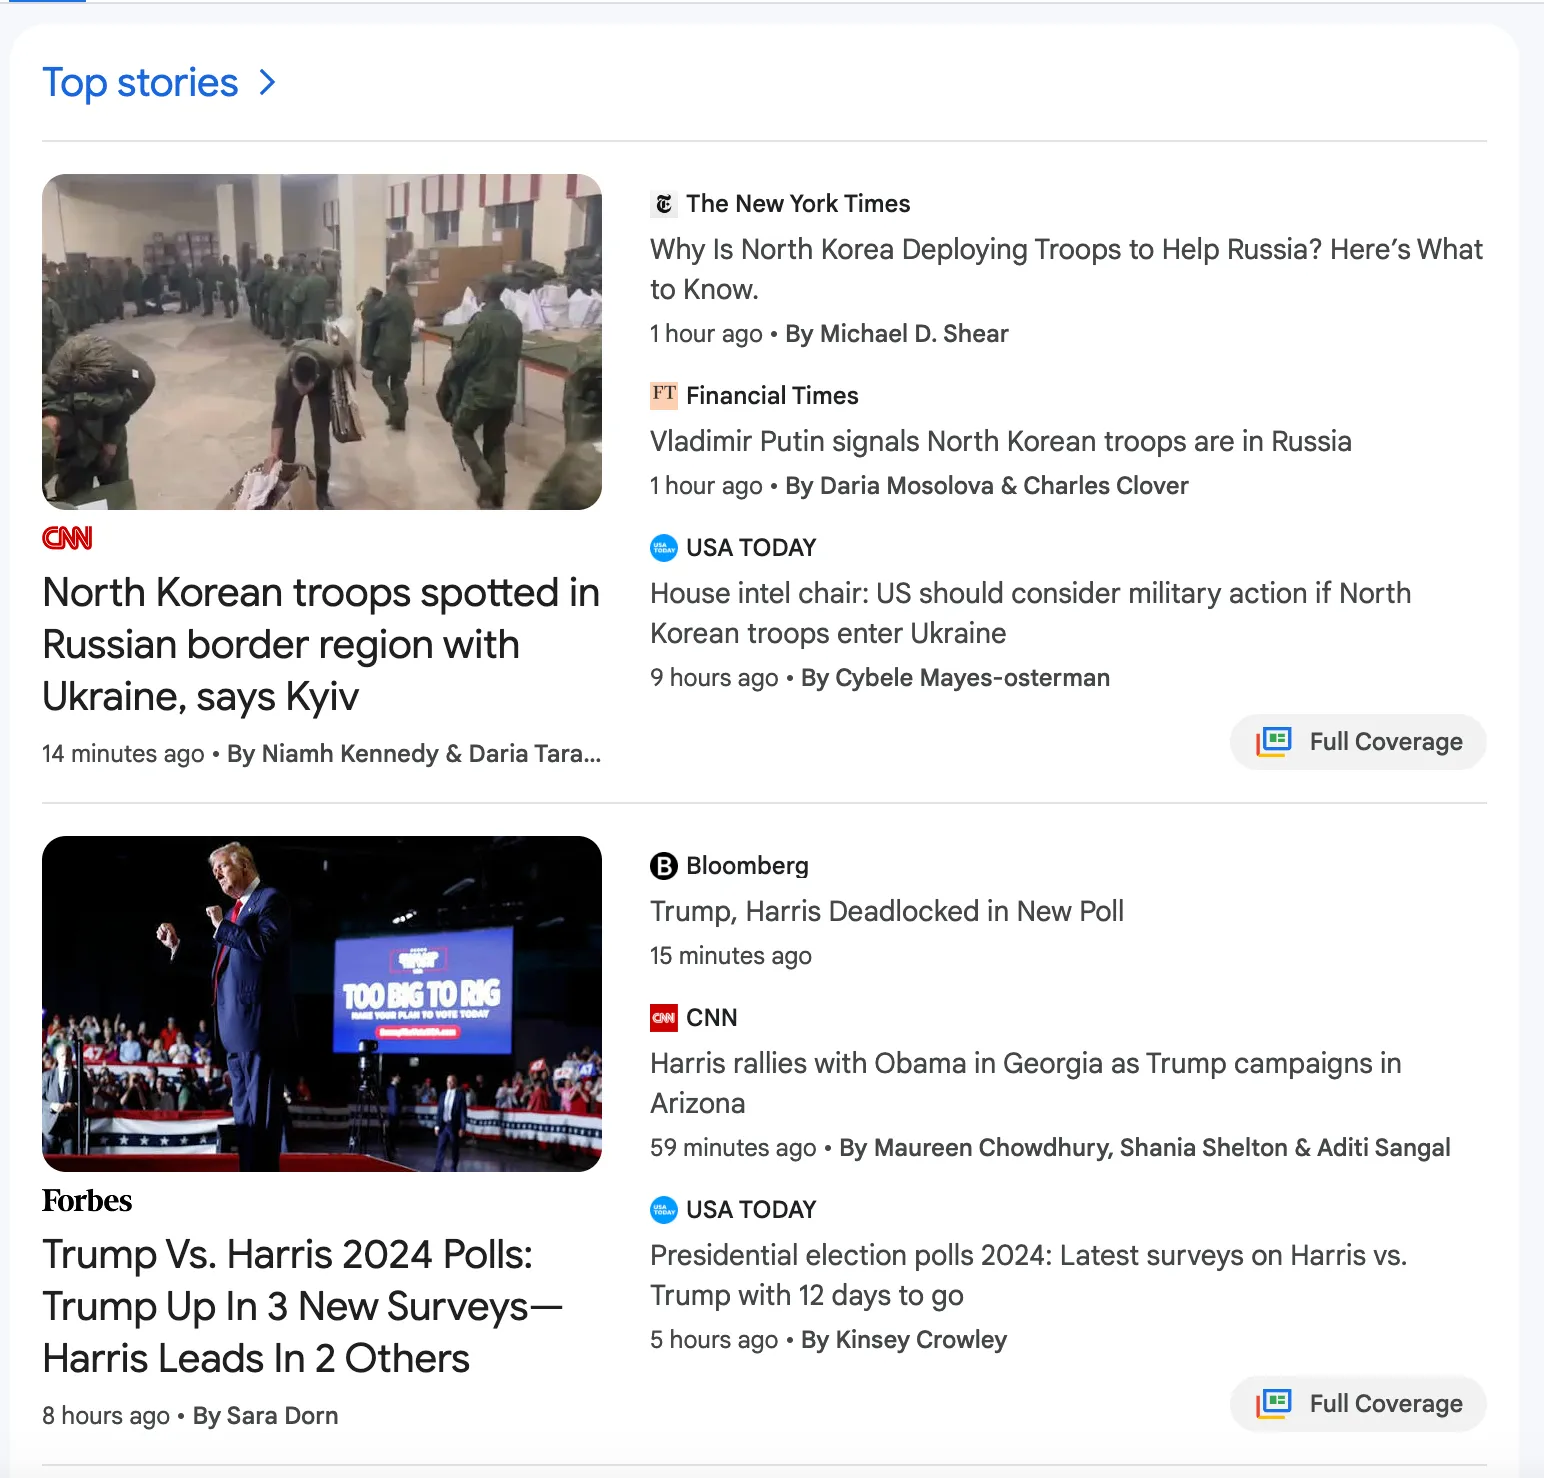This screenshot has width=1544, height=1478.
Task: Open 'Why Is North Korea Deploying Troops' article
Action: coord(1066,269)
